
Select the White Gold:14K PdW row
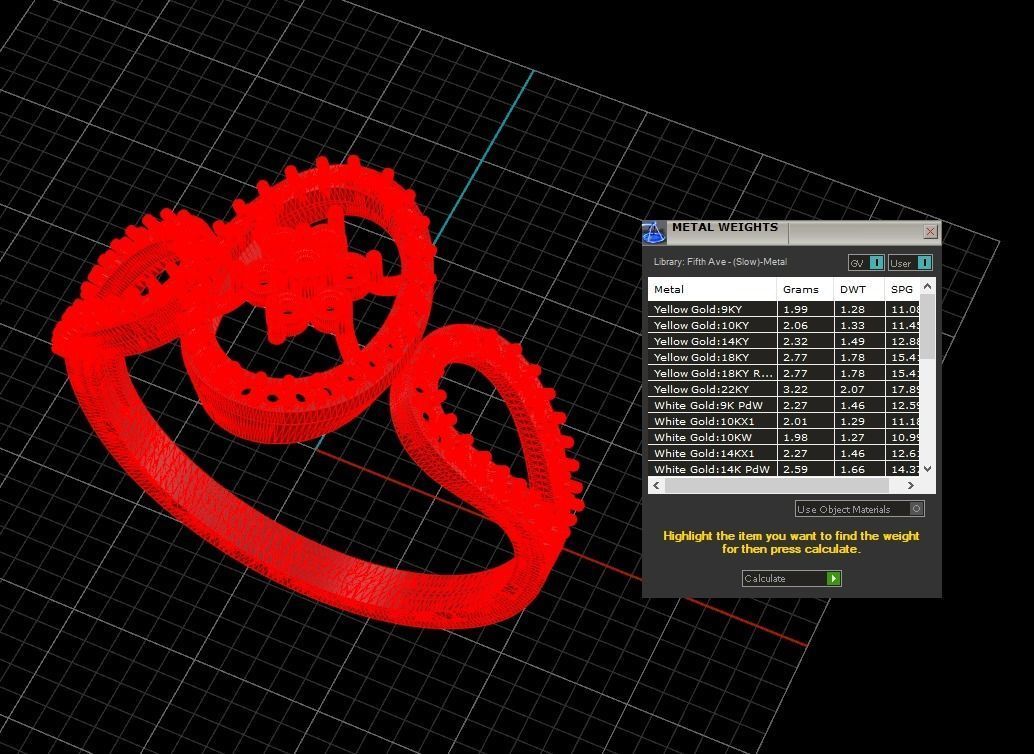coord(783,469)
